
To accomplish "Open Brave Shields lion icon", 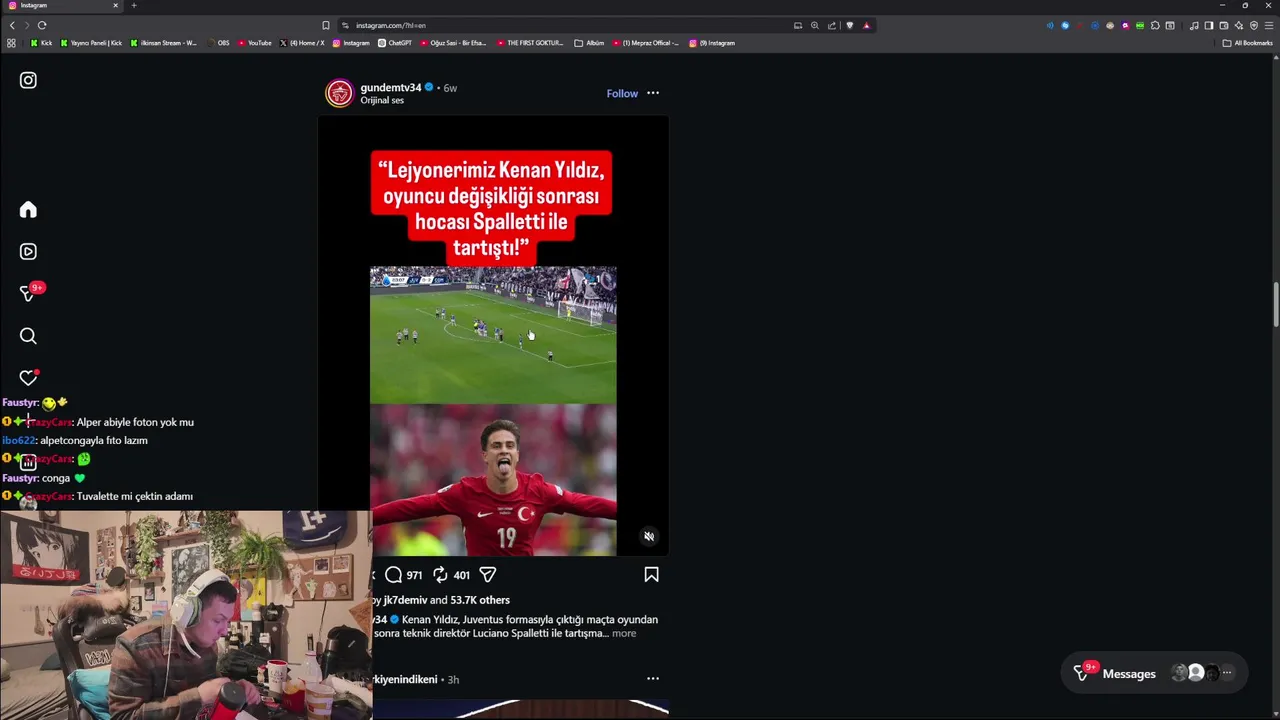I will (850, 25).
